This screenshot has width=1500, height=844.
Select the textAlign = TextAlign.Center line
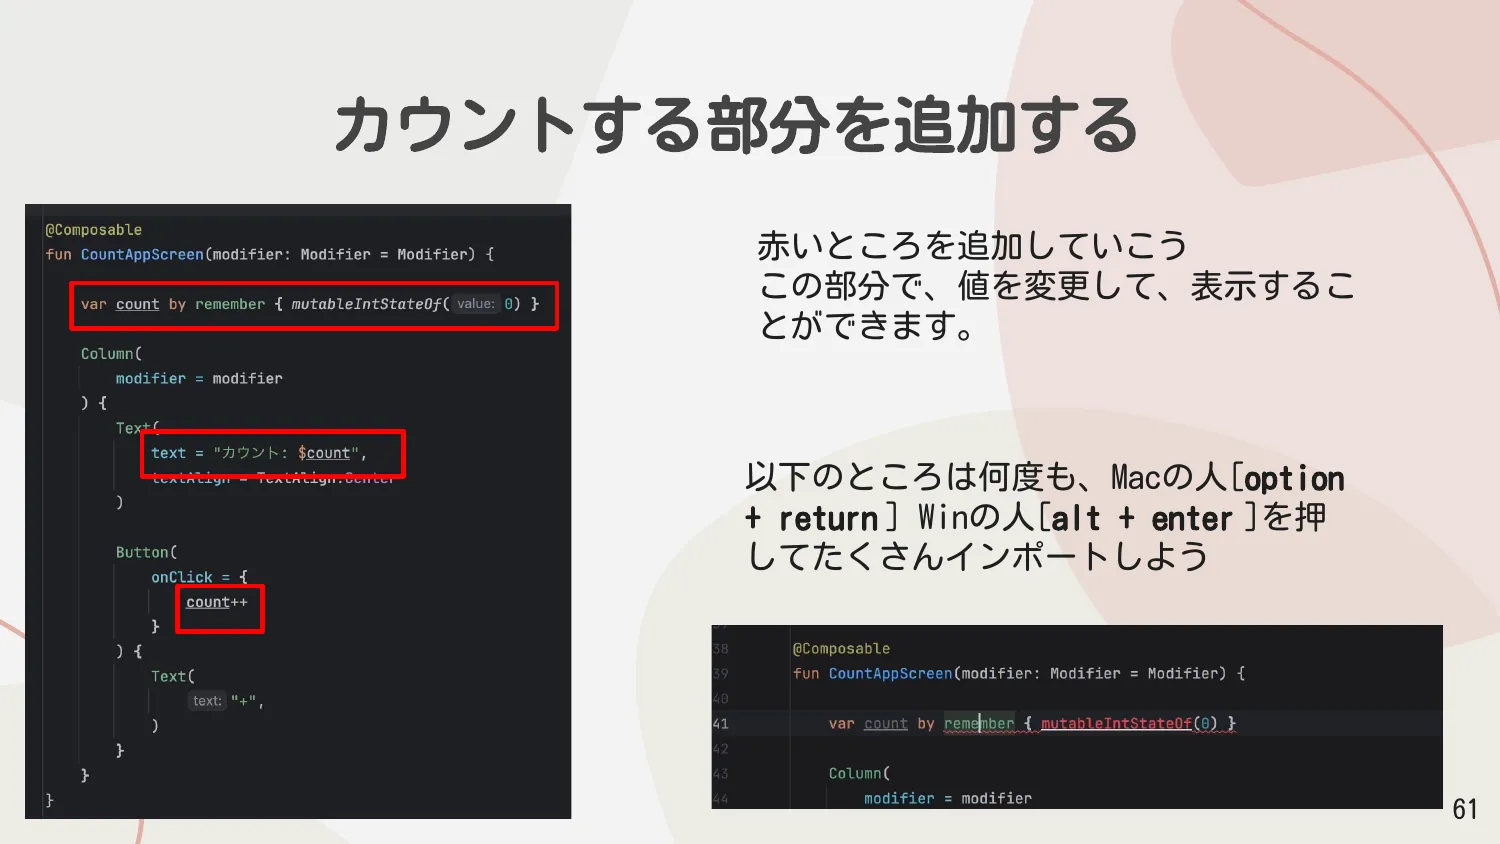pos(274,478)
